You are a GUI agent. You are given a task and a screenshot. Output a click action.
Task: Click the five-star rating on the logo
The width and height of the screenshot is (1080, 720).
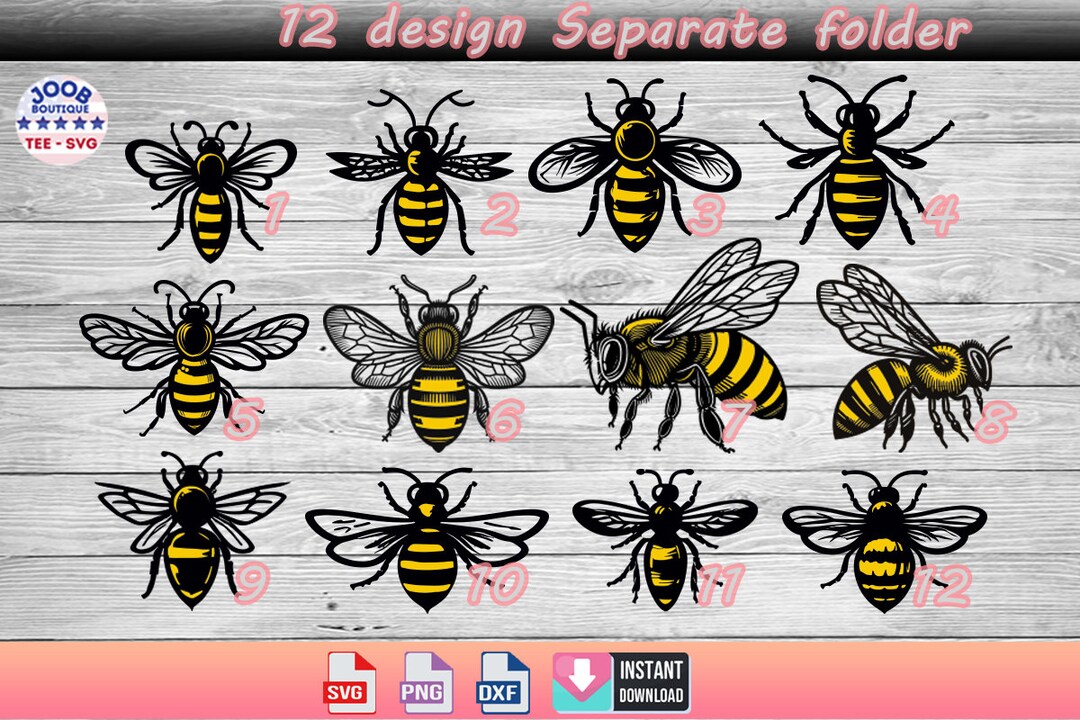point(60,125)
